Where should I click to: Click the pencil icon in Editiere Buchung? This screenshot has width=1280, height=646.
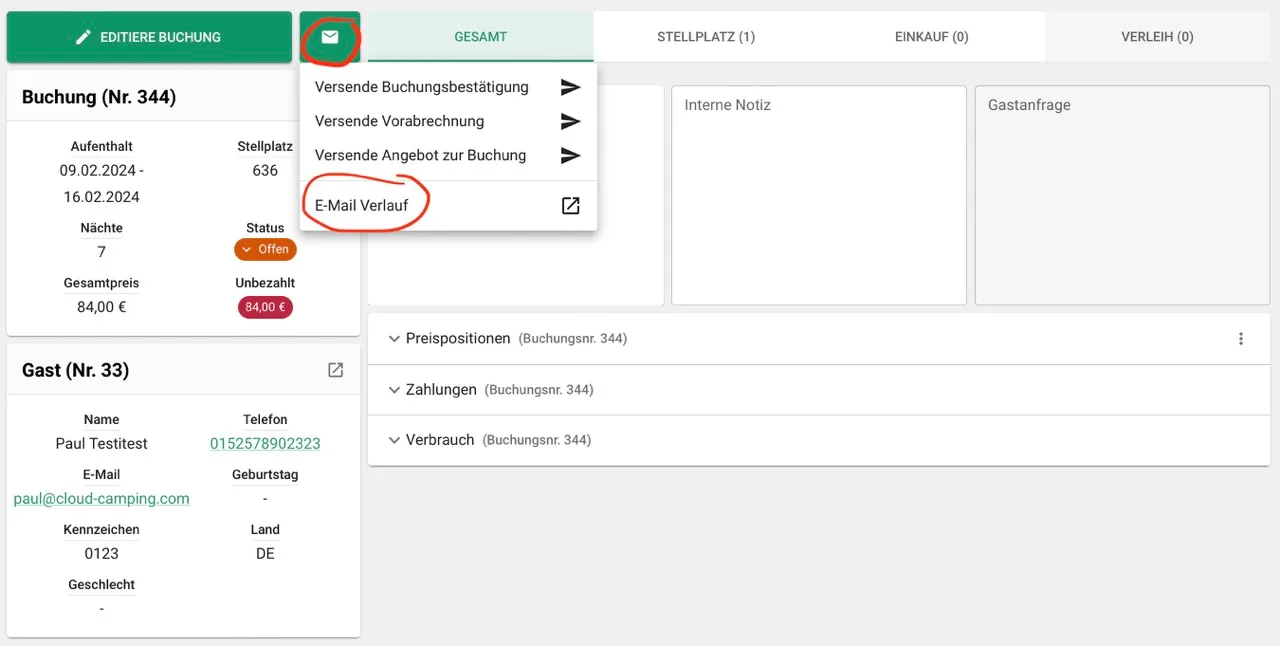[84, 37]
